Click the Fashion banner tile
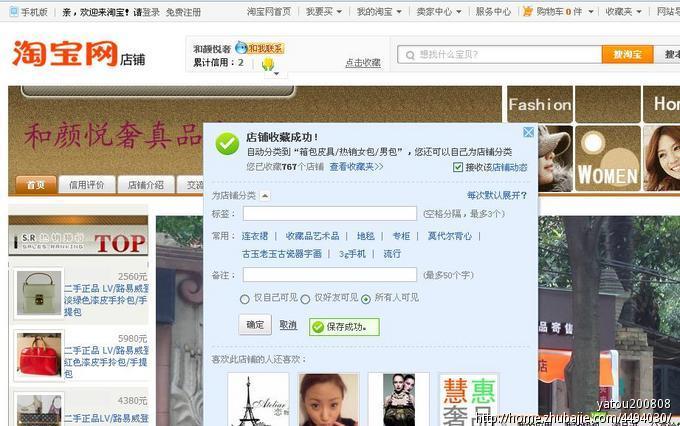680x426 pixels. pos(540,104)
